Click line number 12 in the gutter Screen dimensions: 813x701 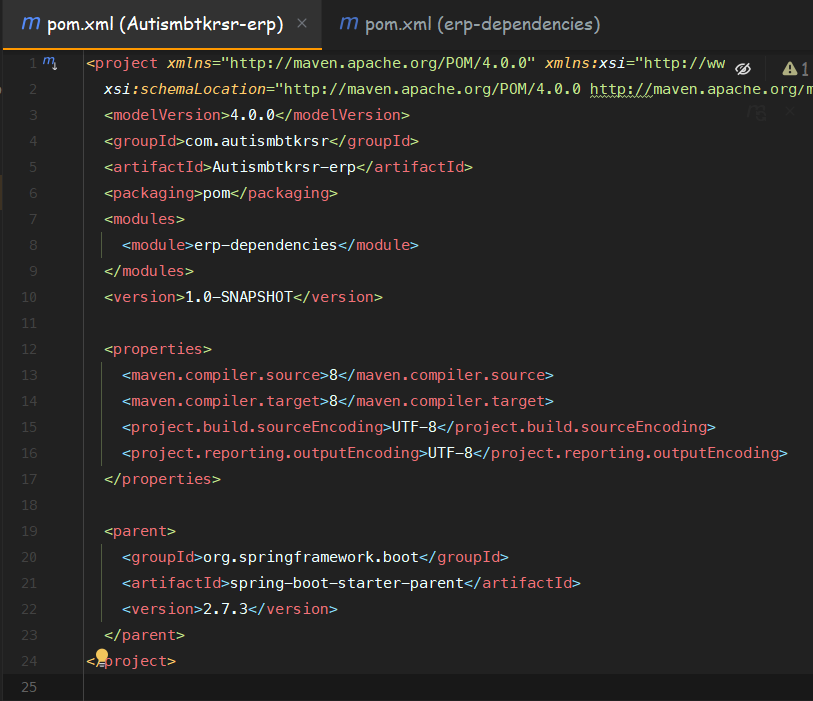(x=29, y=349)
